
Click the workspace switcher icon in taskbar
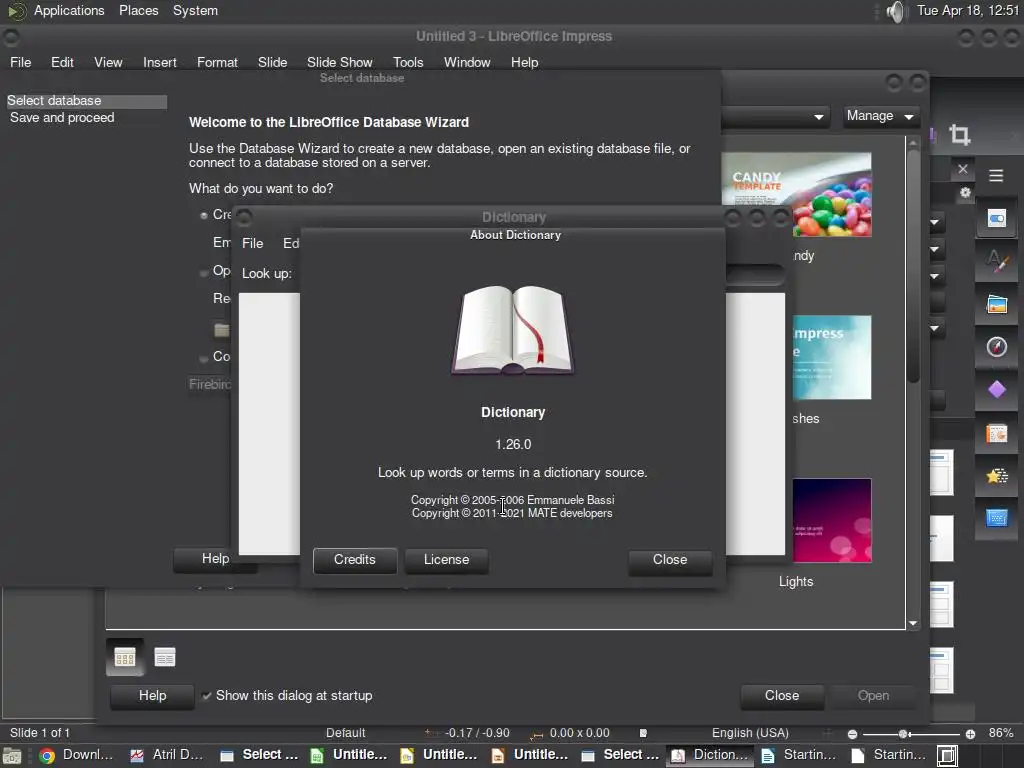pos(948,756)
